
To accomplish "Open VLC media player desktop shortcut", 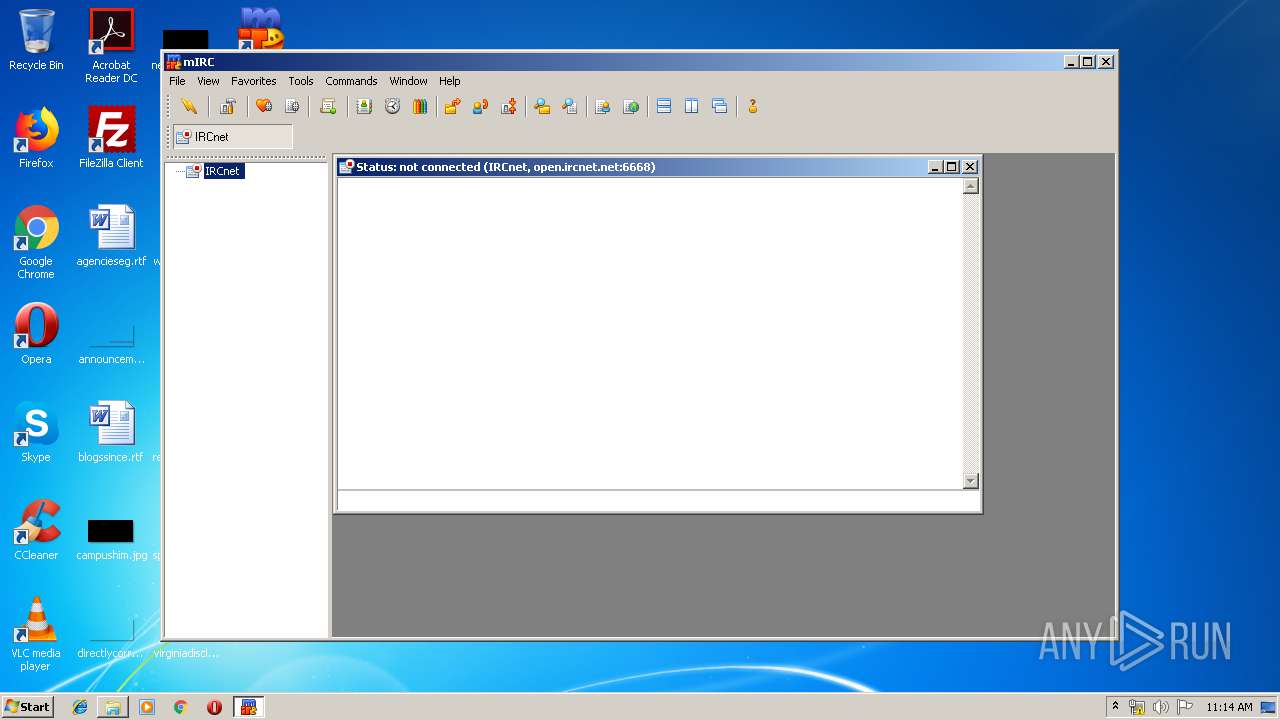I will 36,635.
